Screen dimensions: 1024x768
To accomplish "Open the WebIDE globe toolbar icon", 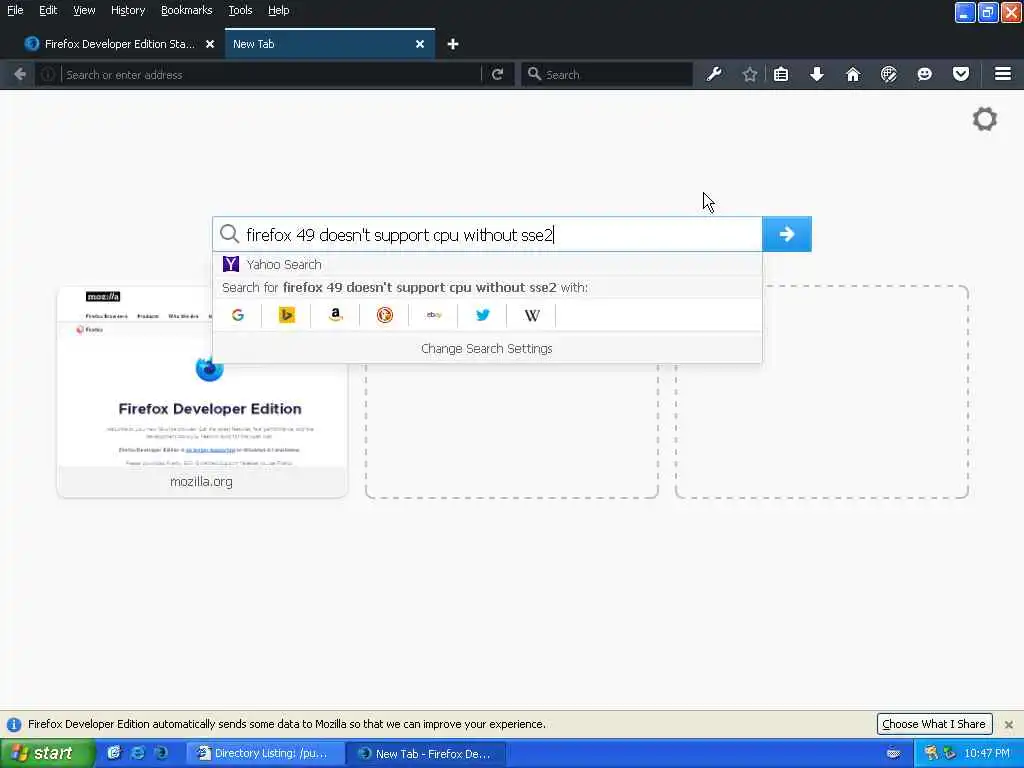I will 888,74.
